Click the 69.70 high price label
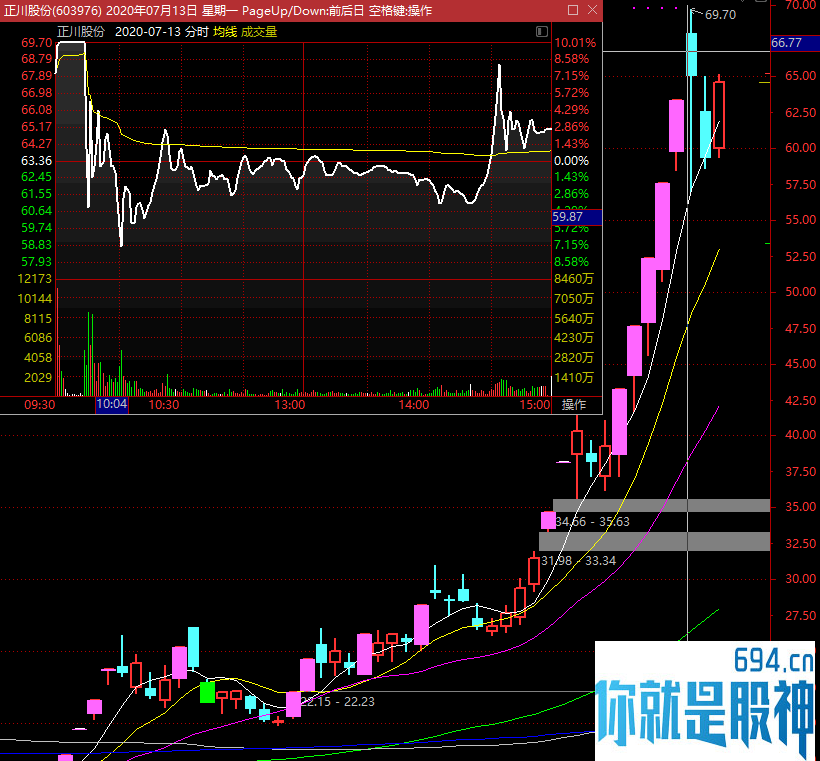820x761 pixels. pos(720,15)
